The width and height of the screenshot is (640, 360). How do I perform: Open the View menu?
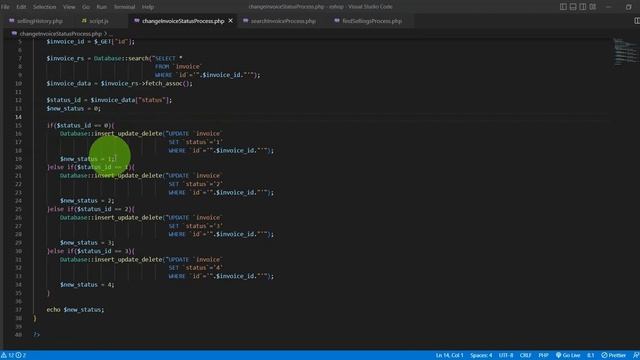[x=69, y=7]
